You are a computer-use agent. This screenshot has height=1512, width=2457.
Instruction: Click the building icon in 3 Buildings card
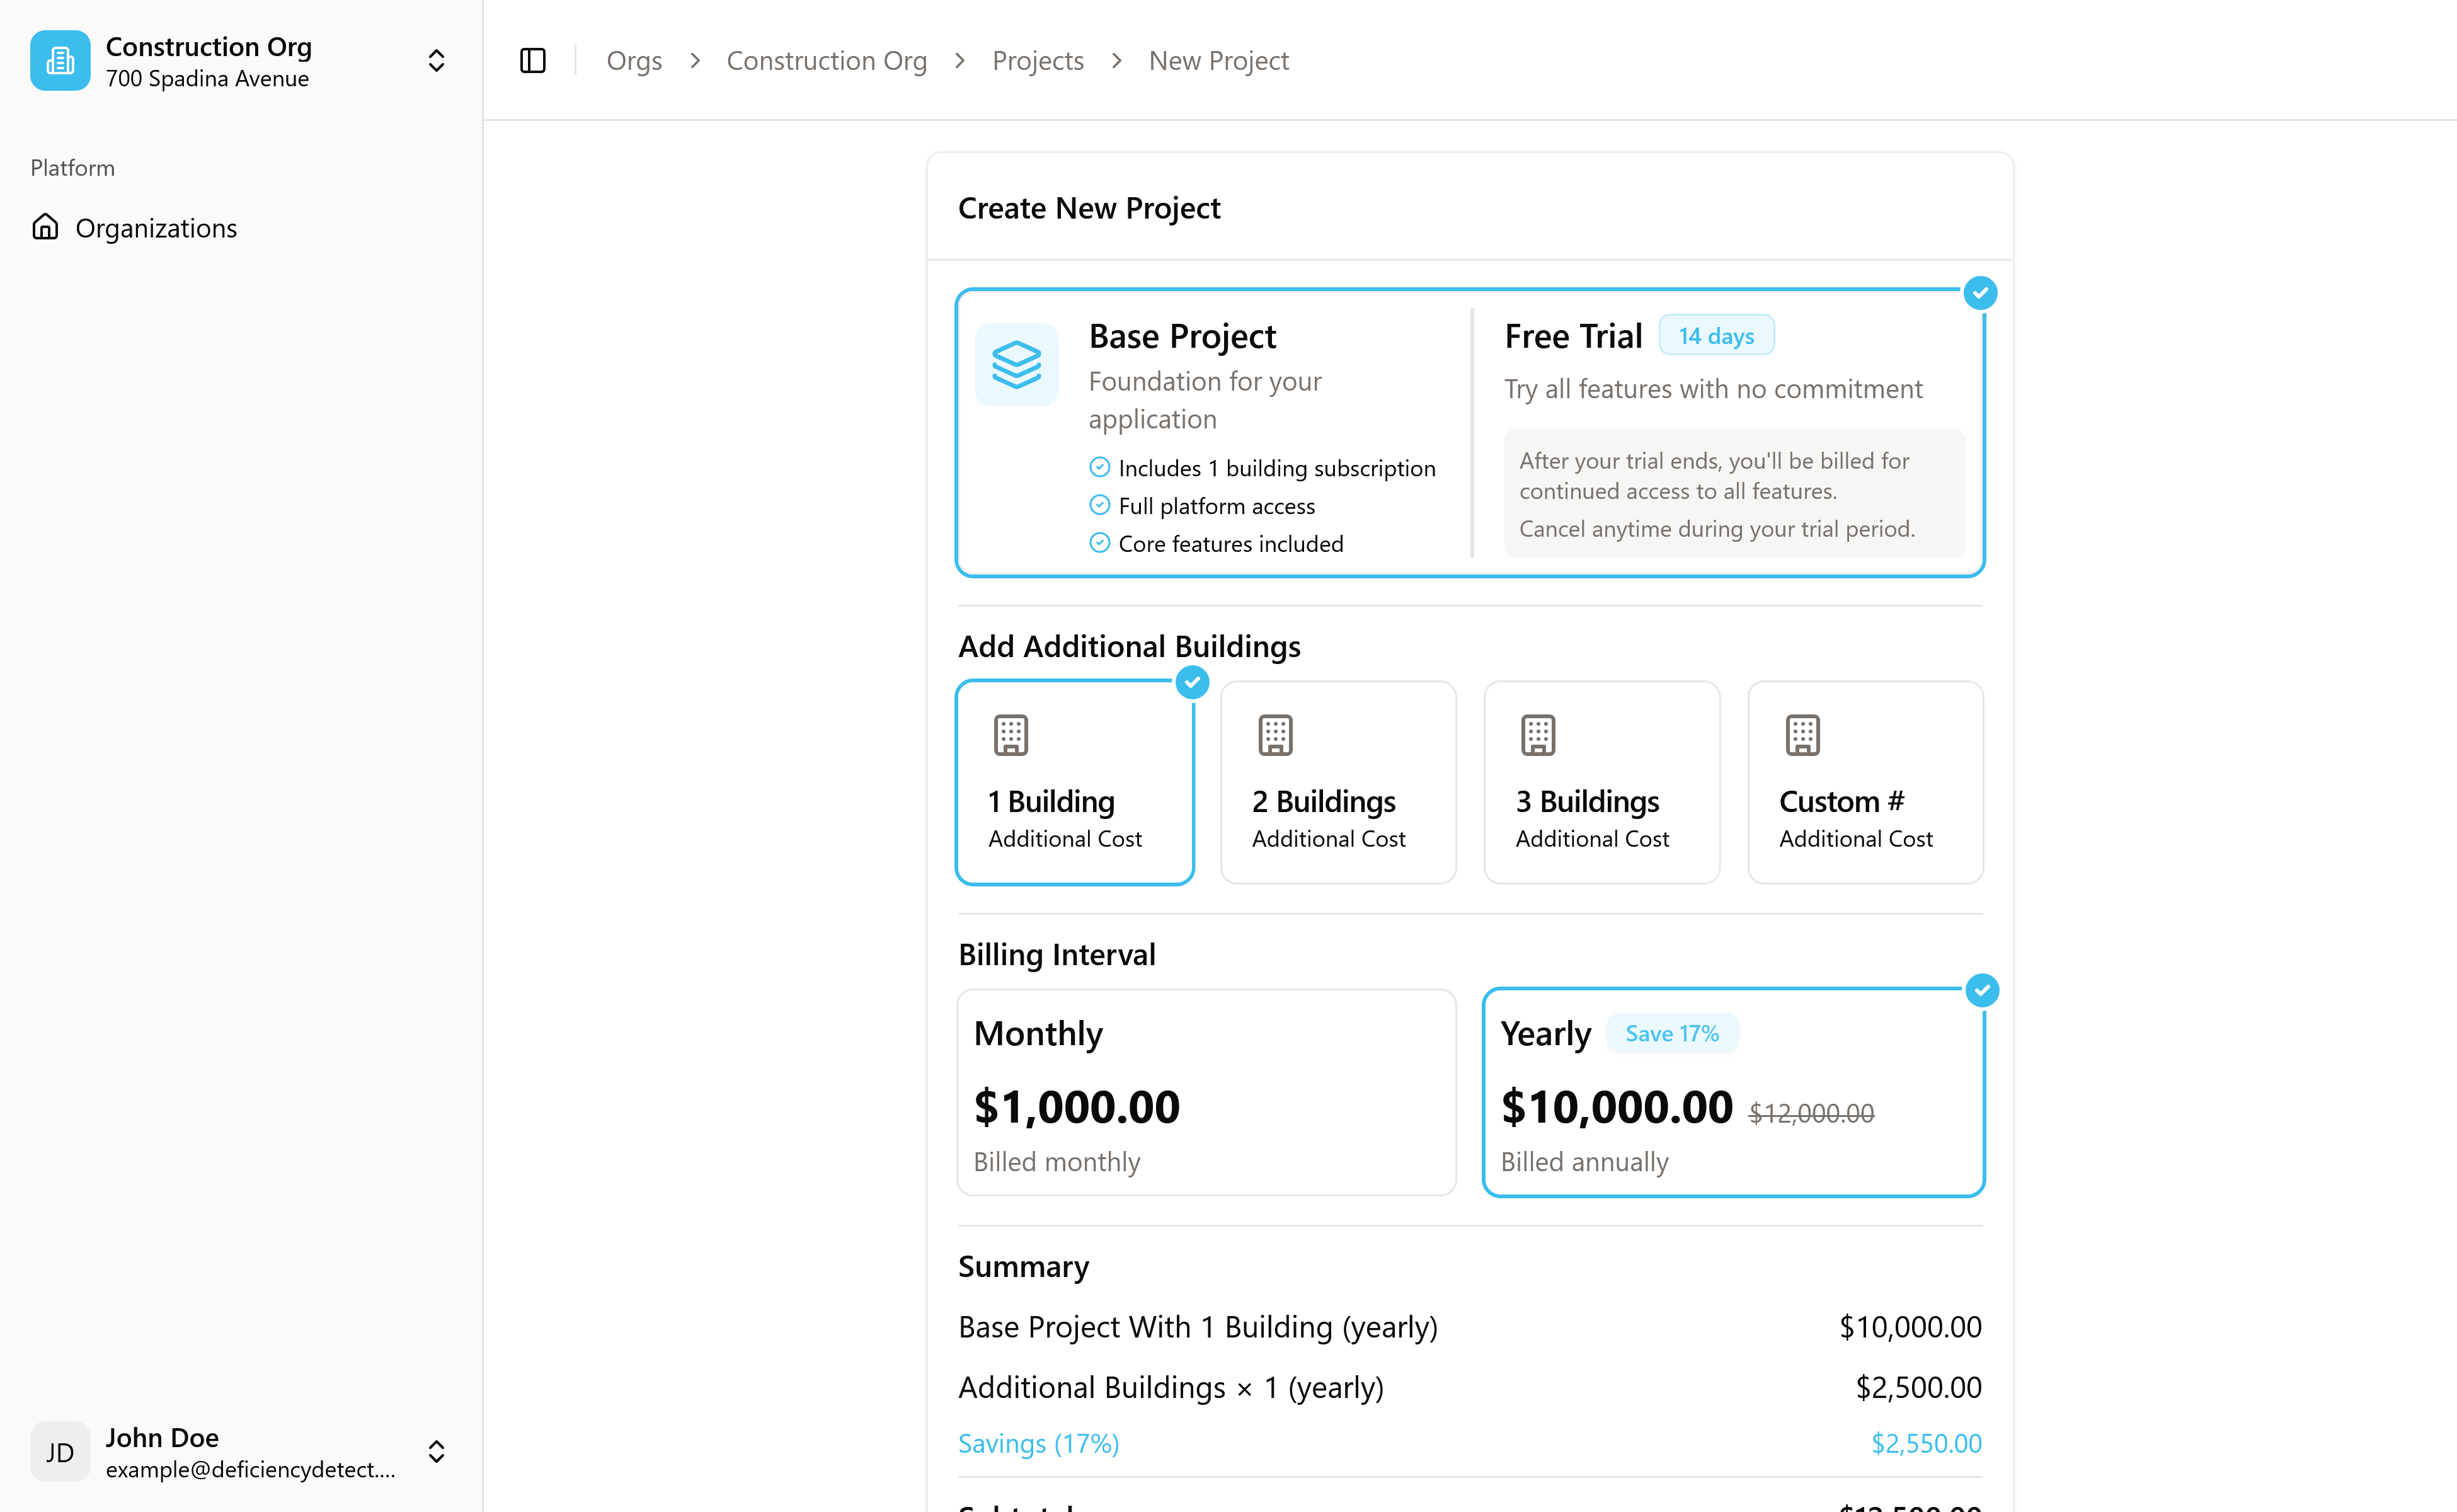coord(1538,735)
